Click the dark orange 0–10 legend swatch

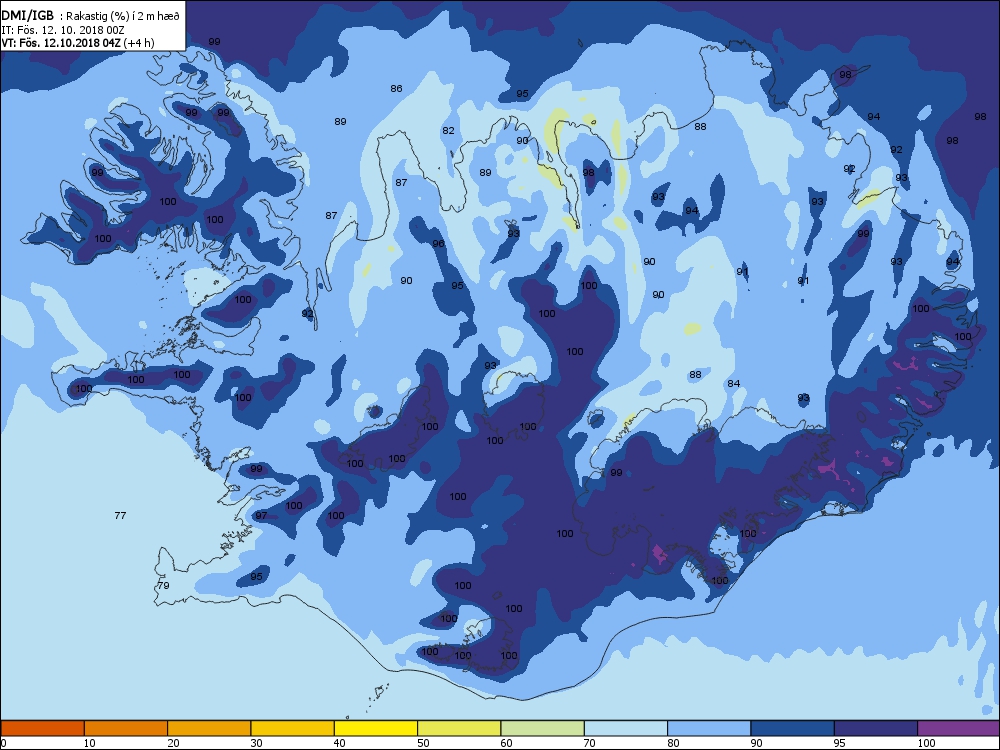click(x=42, y=728)
